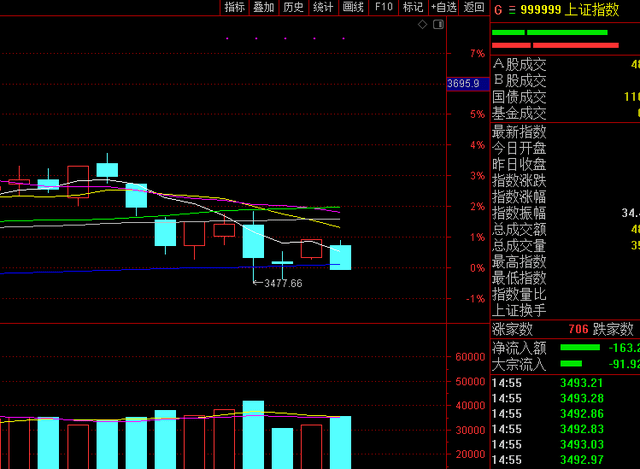Viewport: 640px width, 469px height.
Task: Click the candlestick marked 3477.66 low
Action: 253,242
